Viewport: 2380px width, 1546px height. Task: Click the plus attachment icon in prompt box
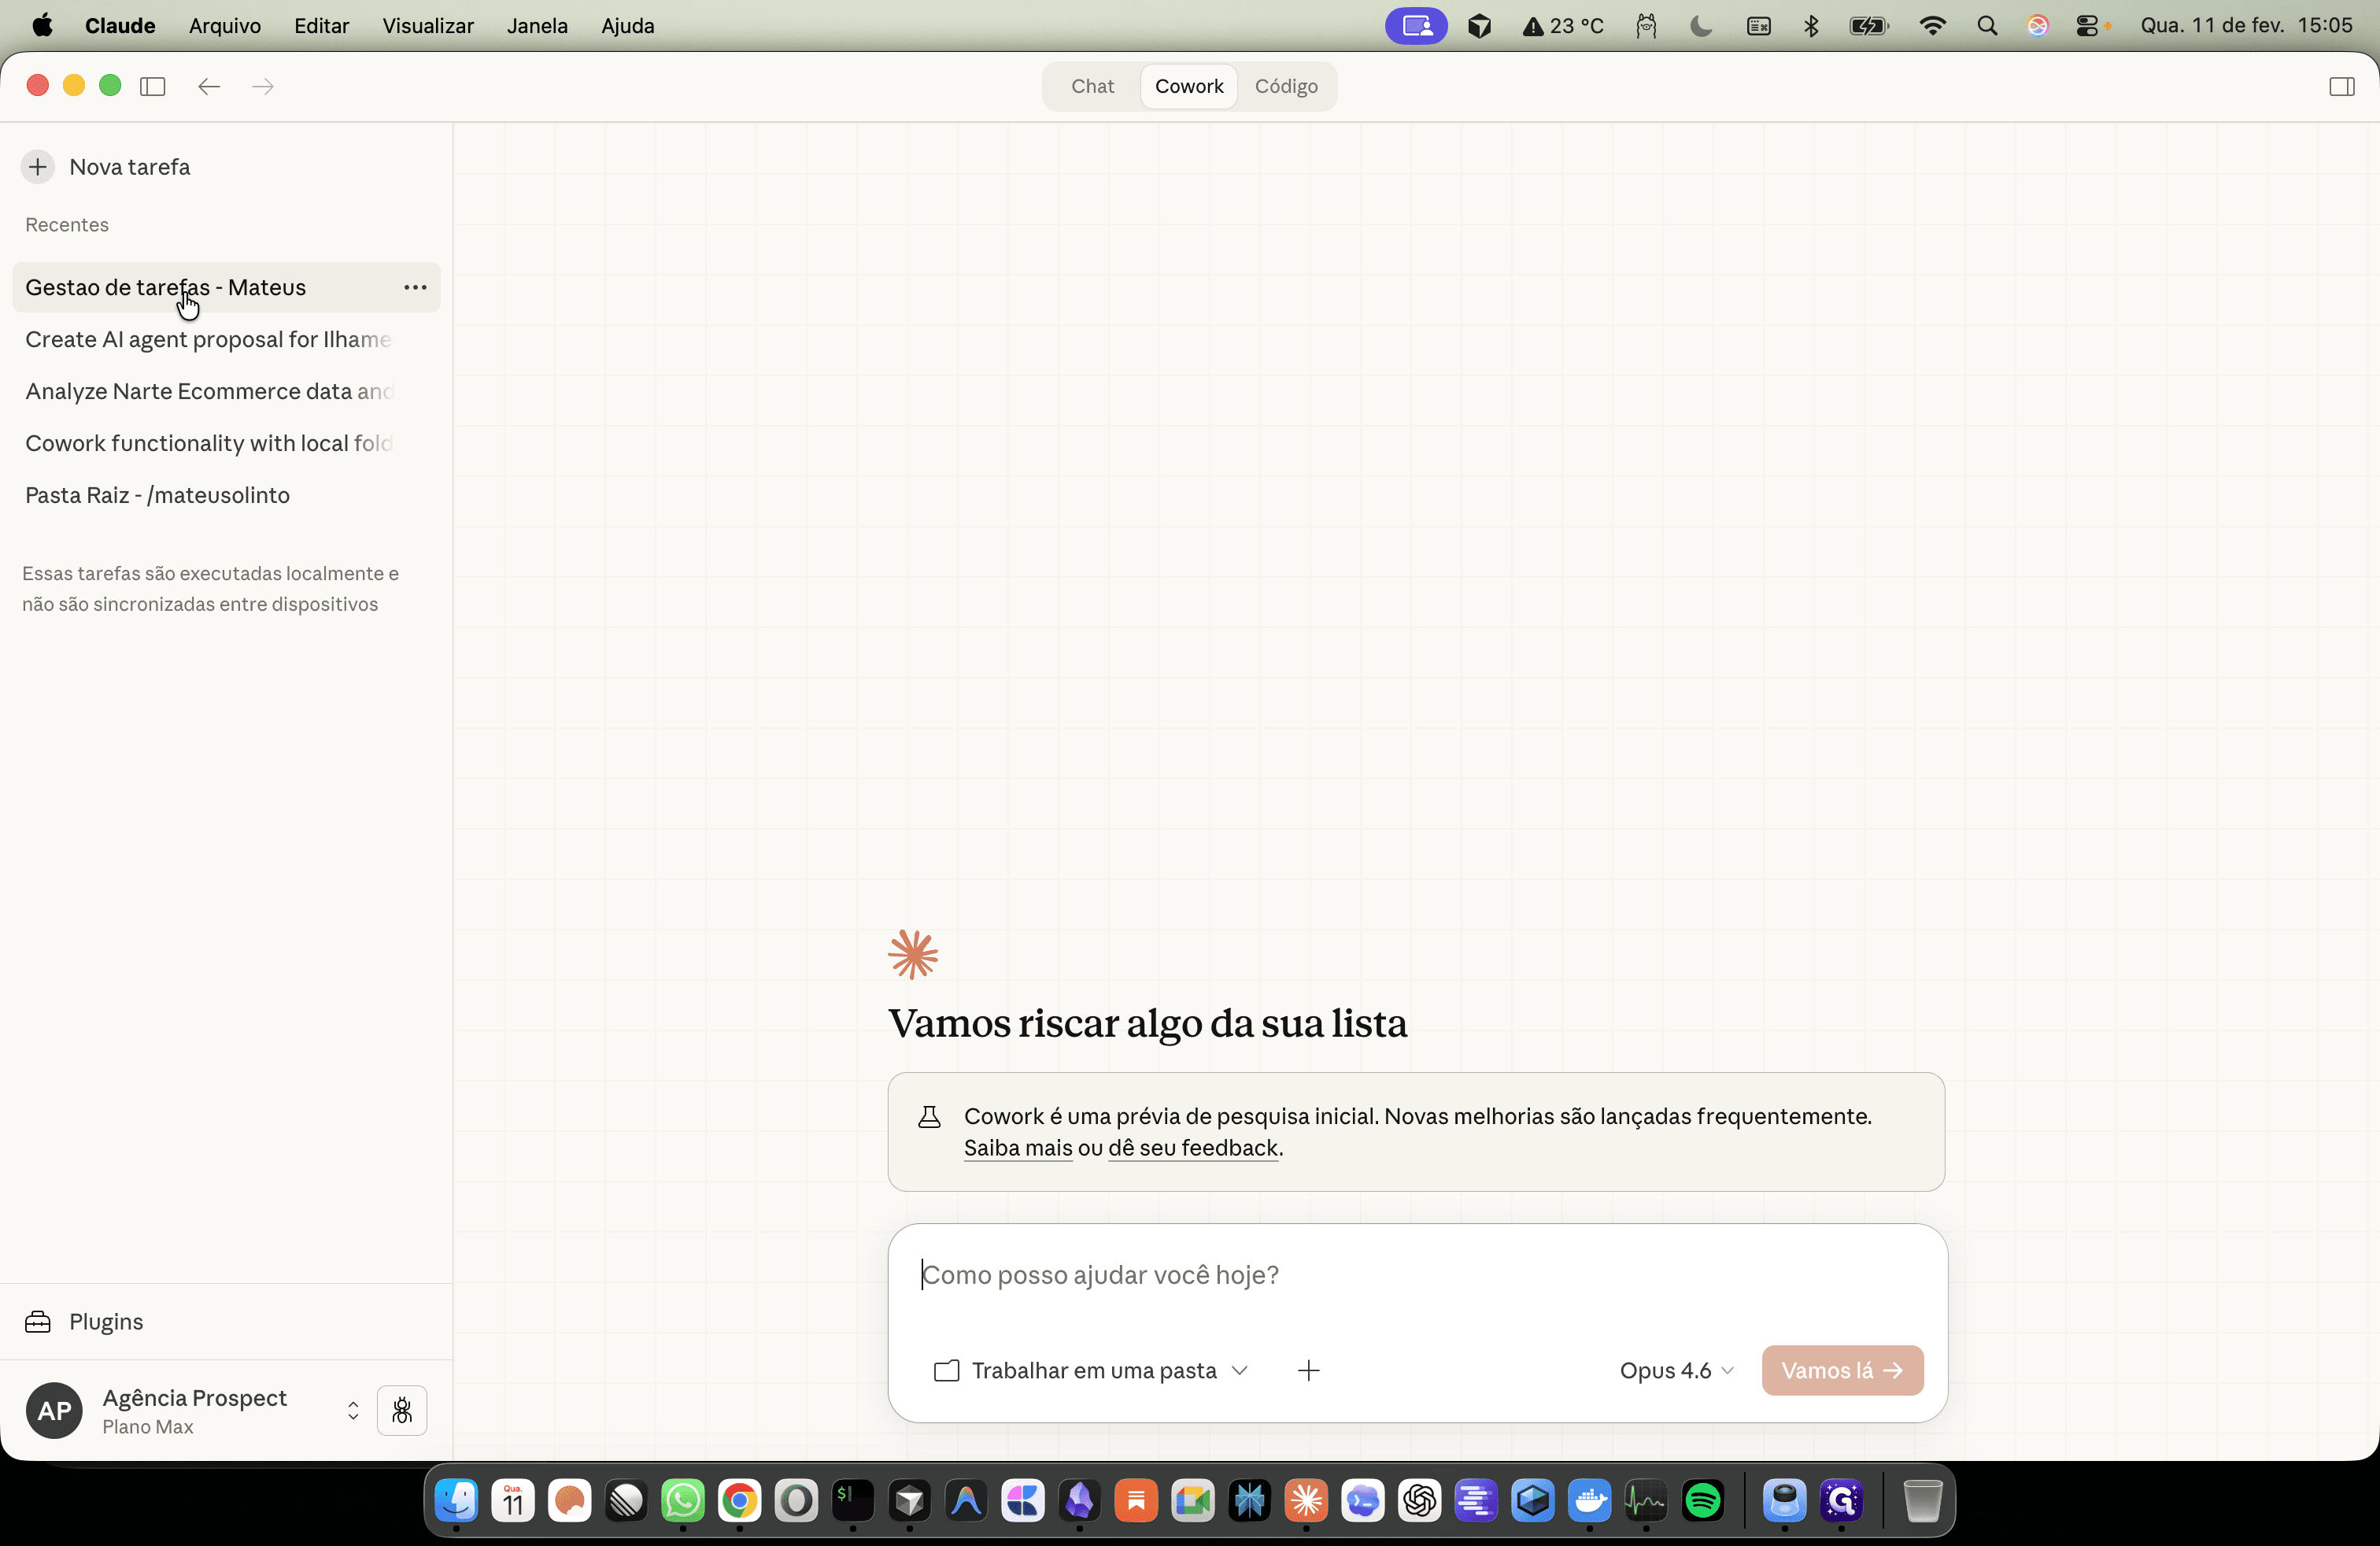1309,1370
